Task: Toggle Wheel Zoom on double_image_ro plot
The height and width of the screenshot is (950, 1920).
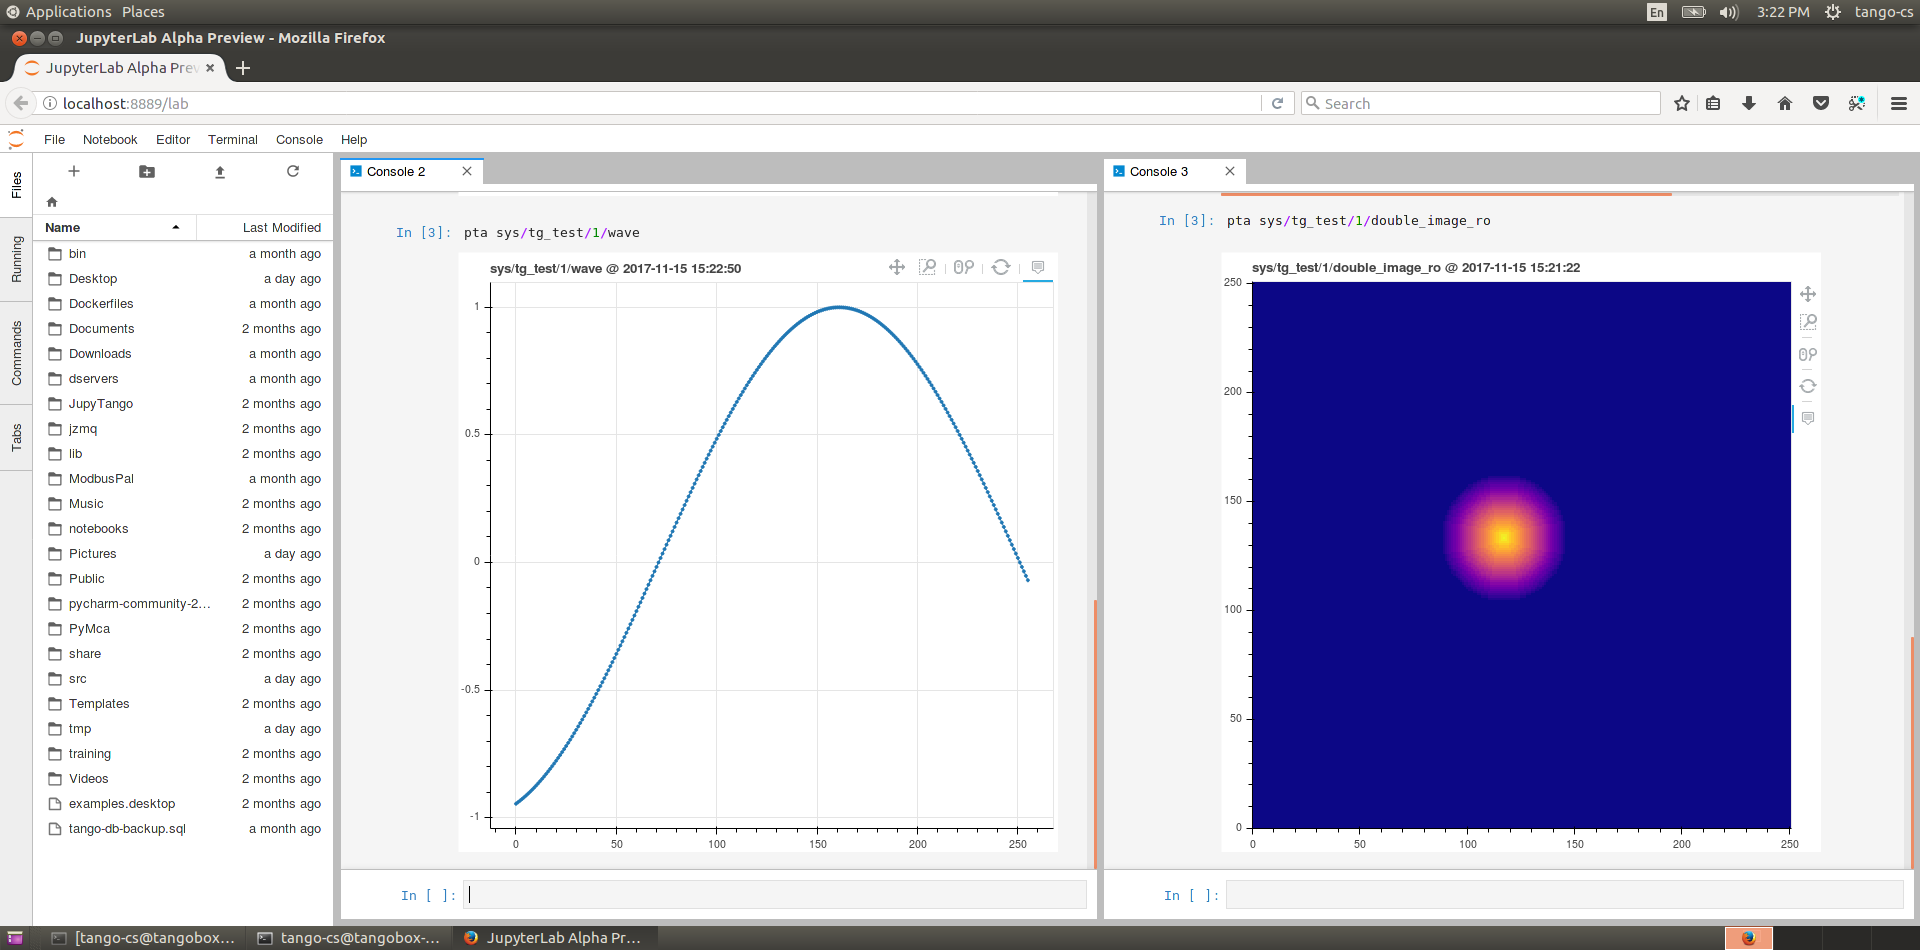Action: [1808, 354]
